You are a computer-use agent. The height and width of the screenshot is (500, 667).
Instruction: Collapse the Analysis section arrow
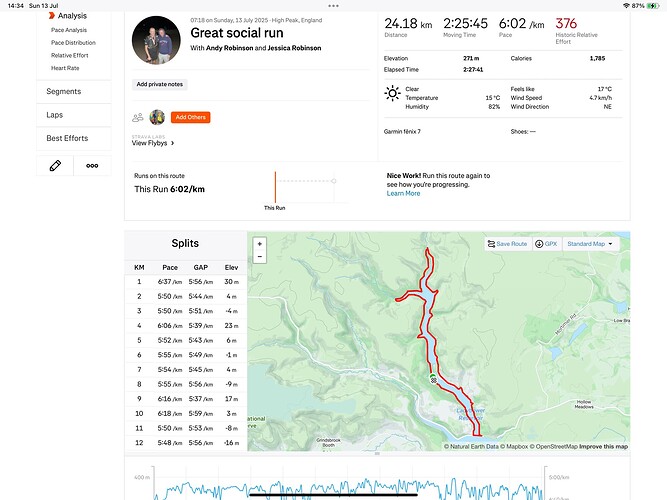51,16
